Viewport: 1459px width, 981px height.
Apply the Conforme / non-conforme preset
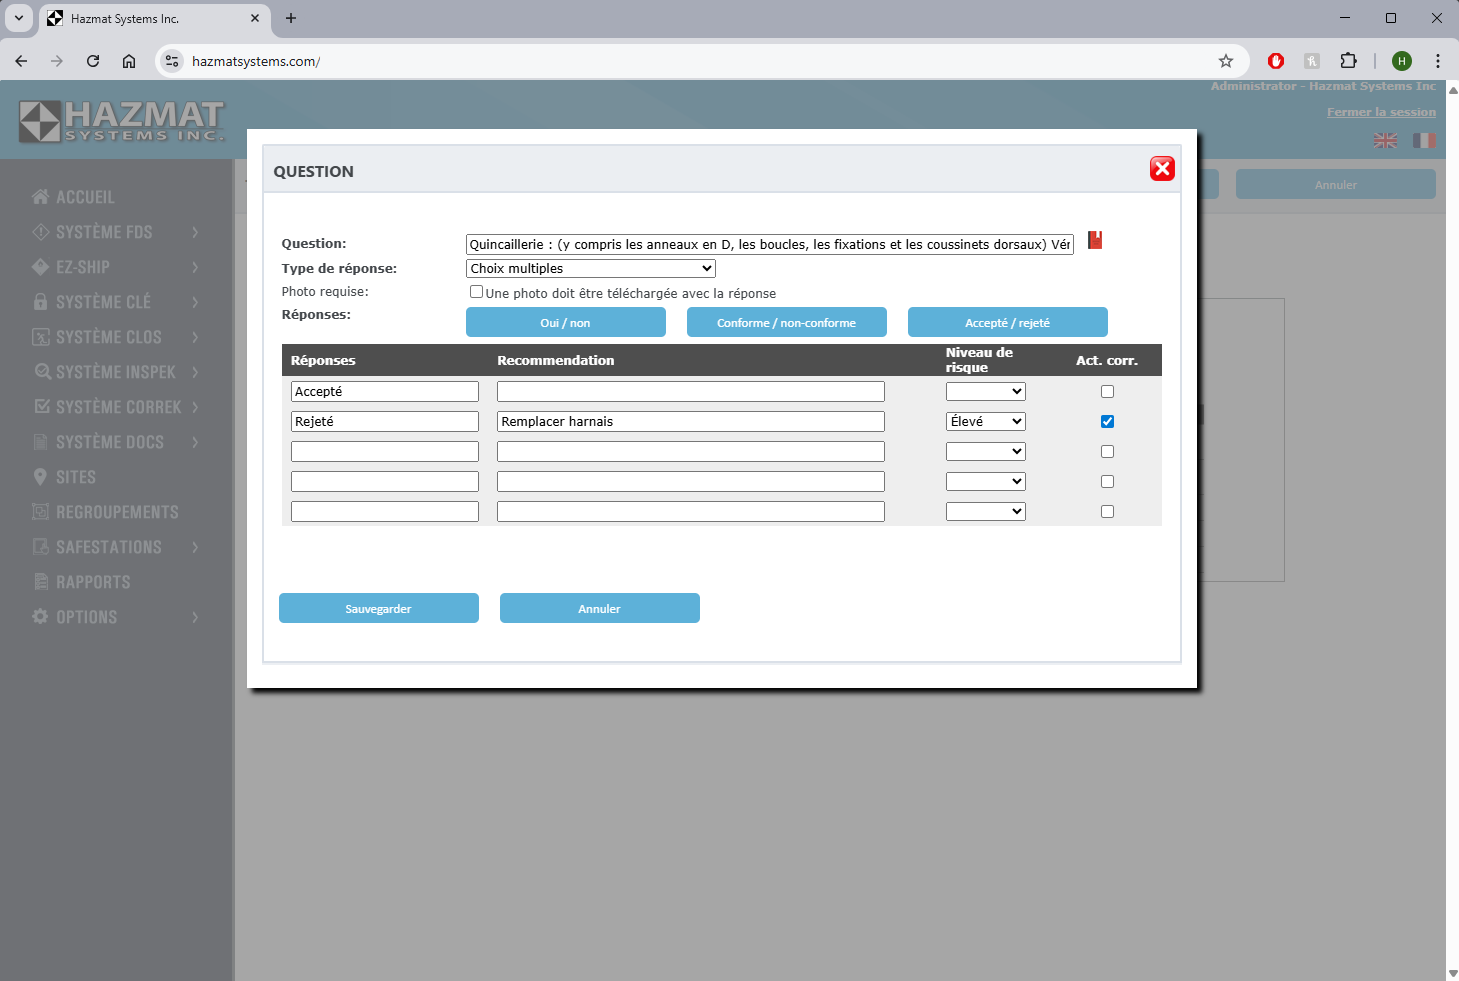tap(786, 322)
